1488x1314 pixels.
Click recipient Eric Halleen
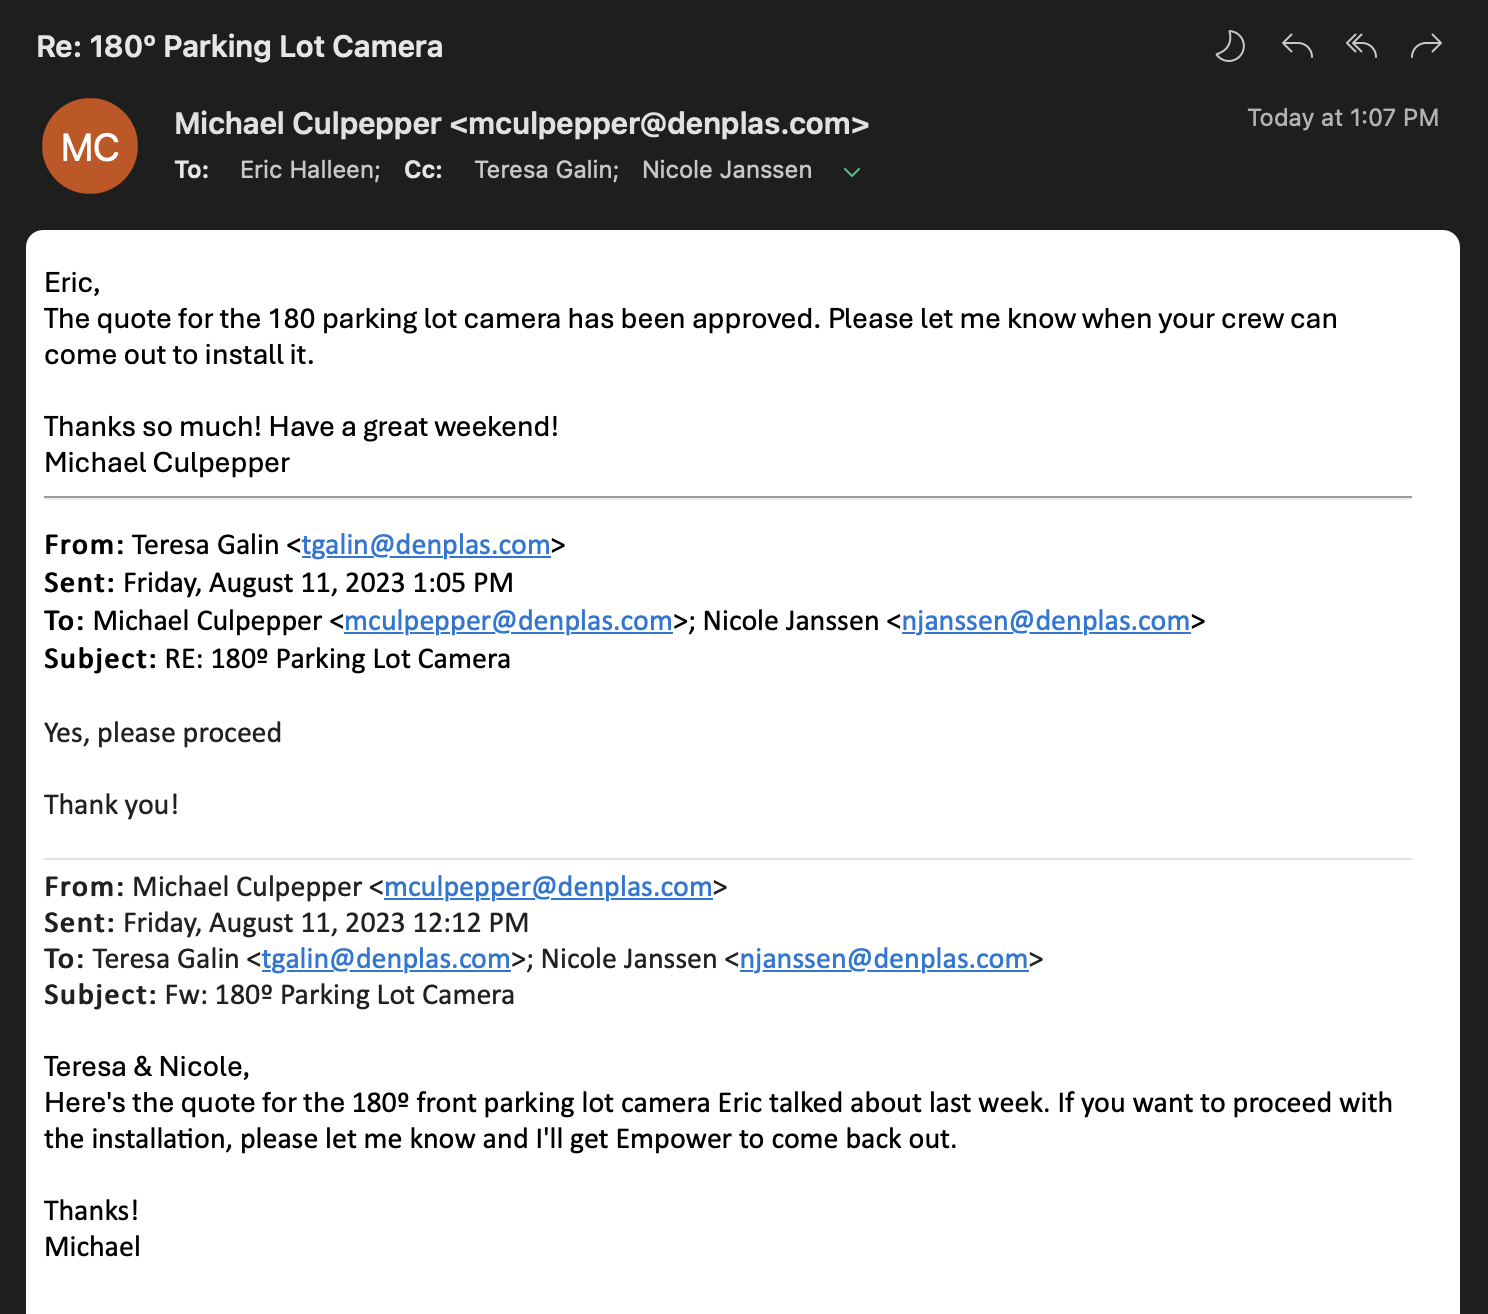pos(309,170)
